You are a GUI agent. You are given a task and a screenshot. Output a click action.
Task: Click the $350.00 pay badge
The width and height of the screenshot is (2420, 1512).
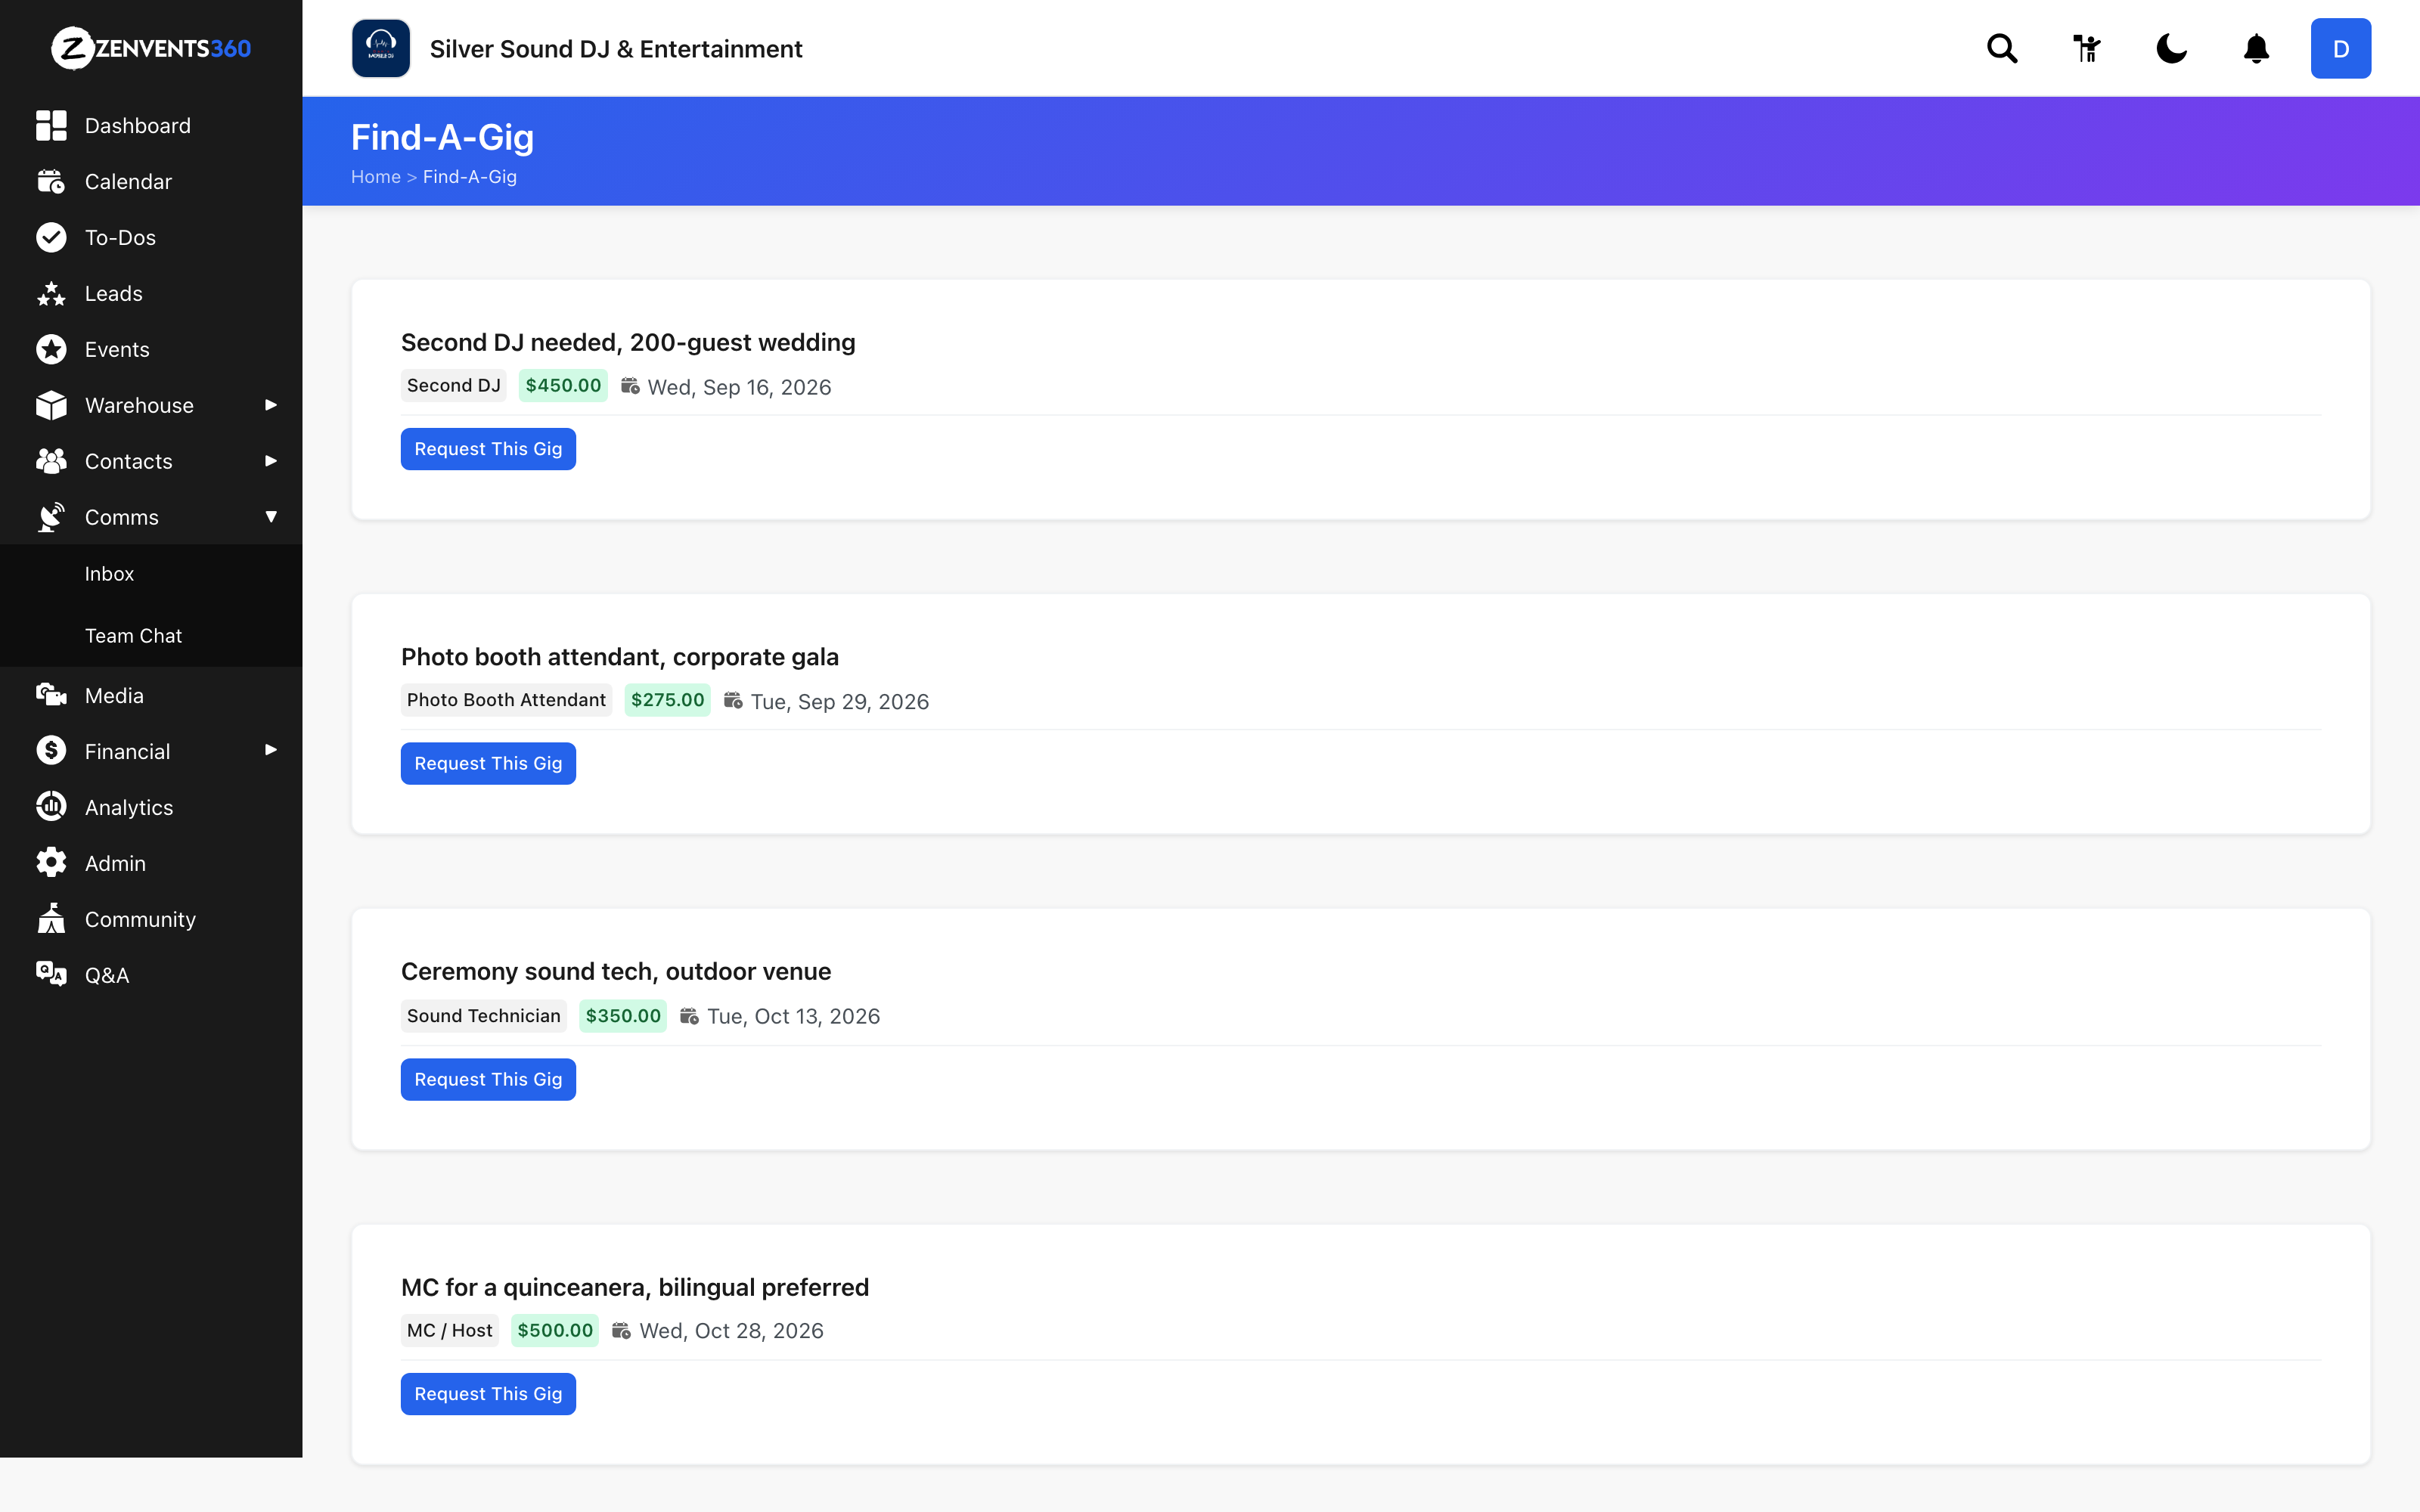click(x=623, y=1016)
